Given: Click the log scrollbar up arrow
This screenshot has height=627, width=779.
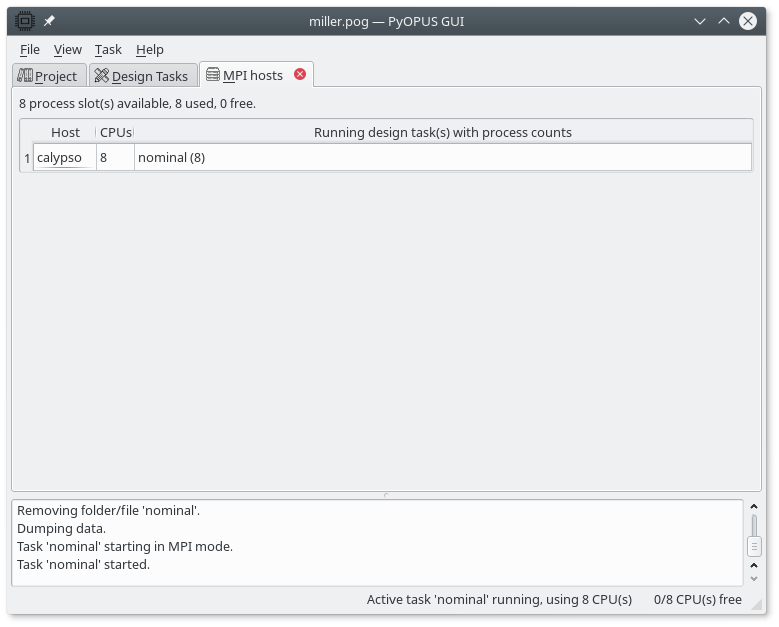Looking at the screenshot, I should pos(754,508).
